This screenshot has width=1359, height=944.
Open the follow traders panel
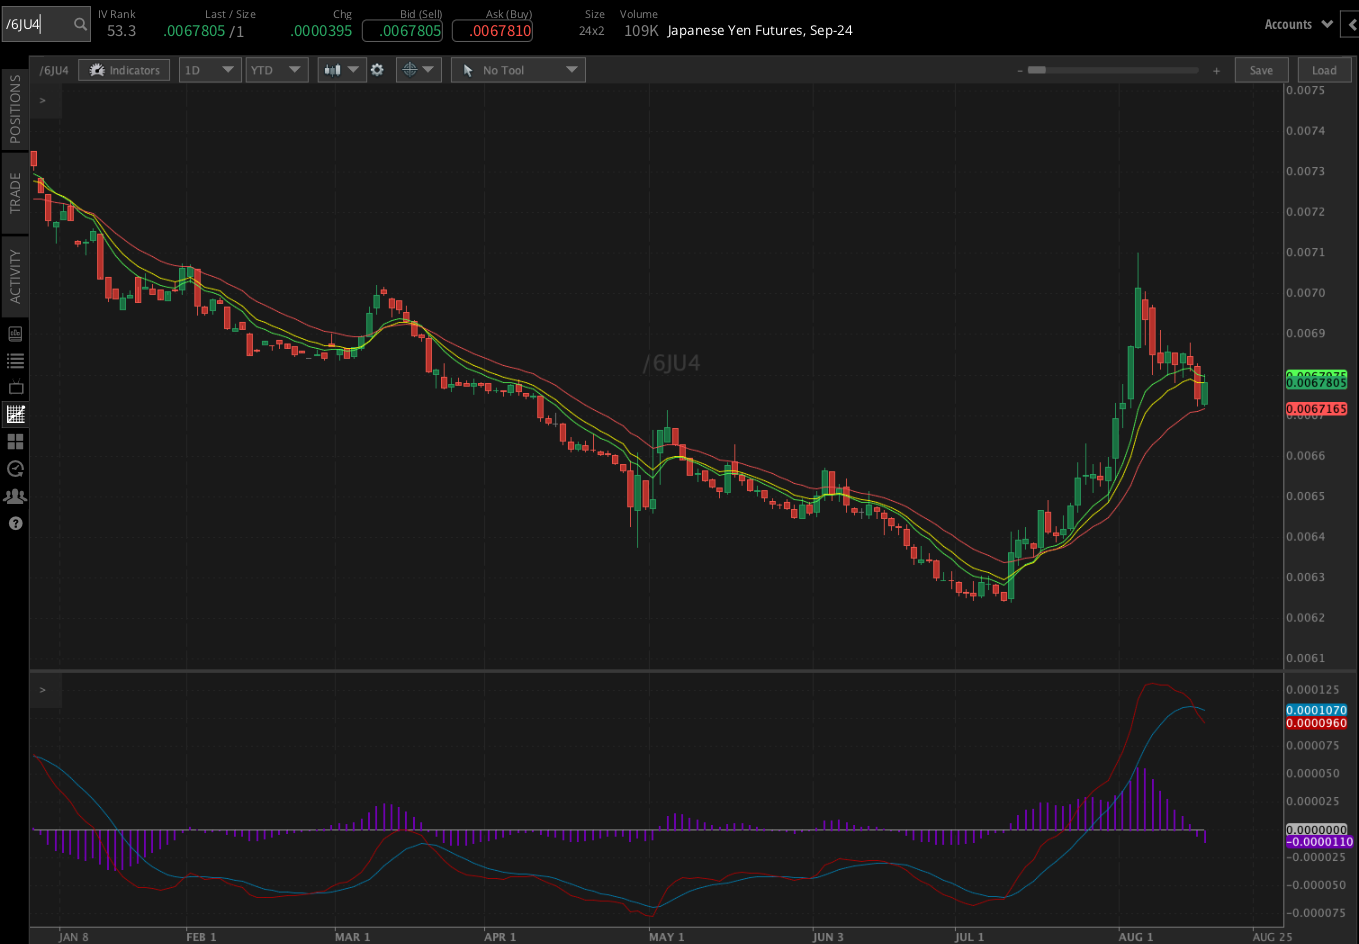click(x=14, y=495)
